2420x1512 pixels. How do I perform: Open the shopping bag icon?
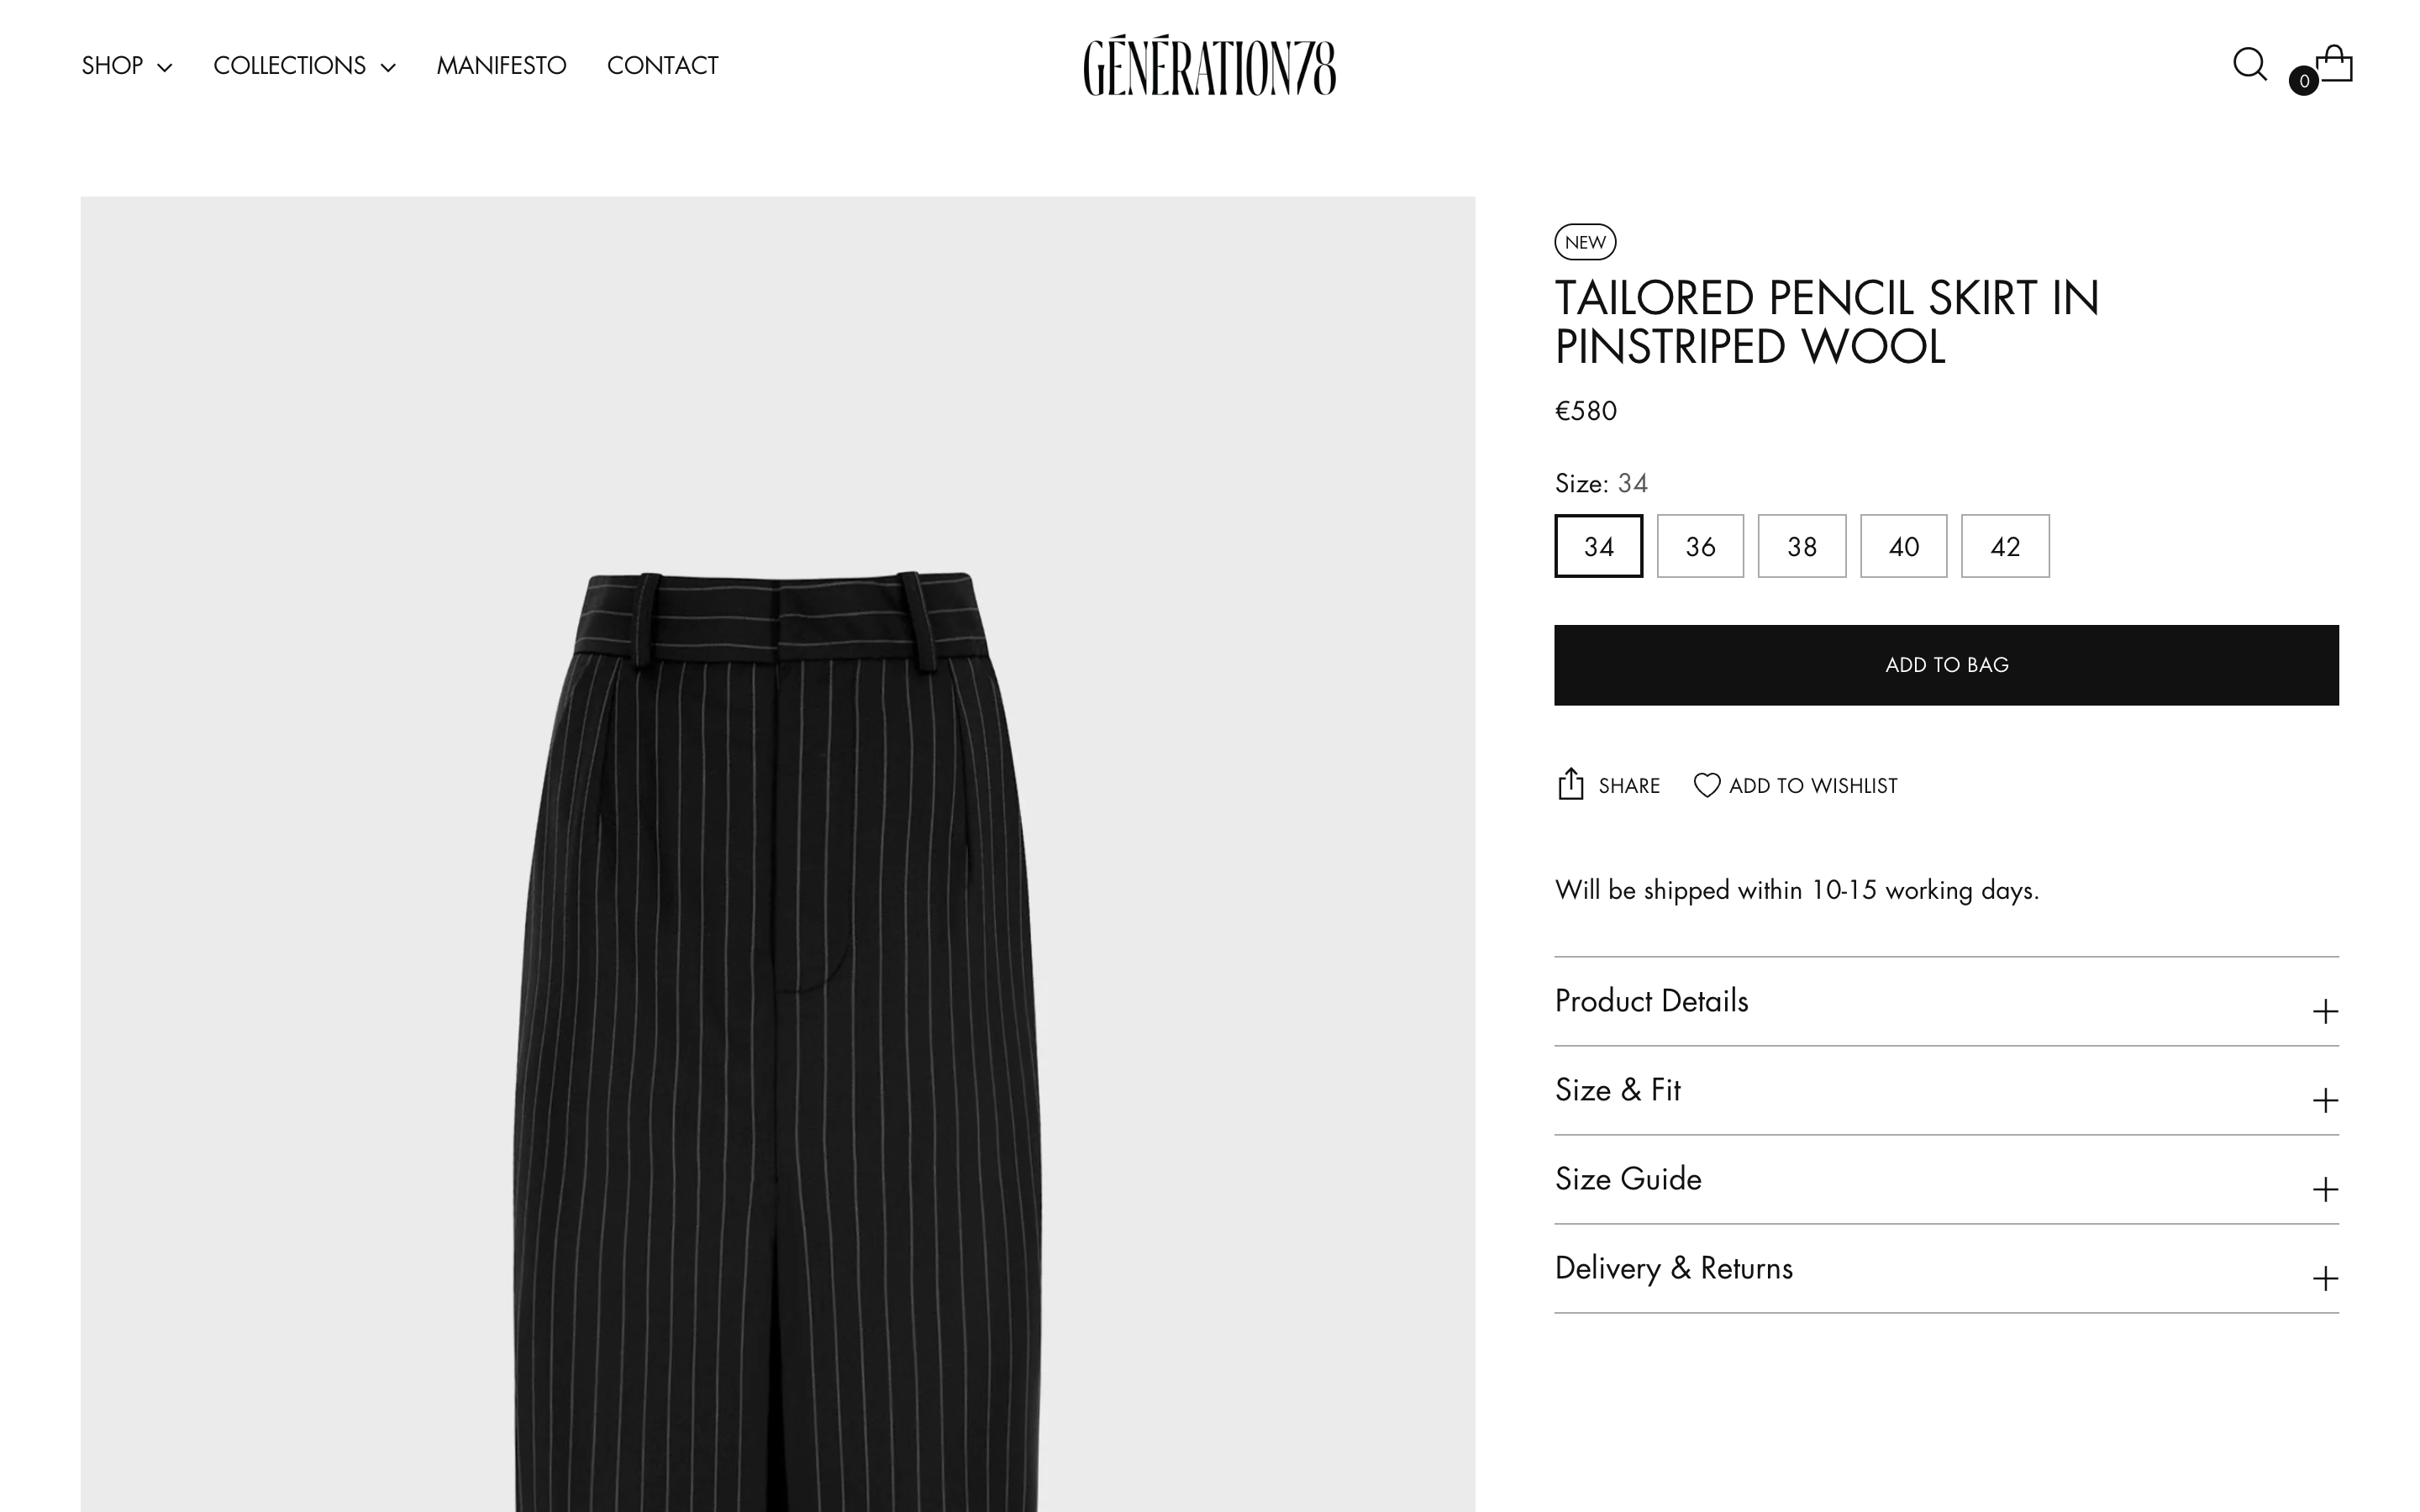2334,64
